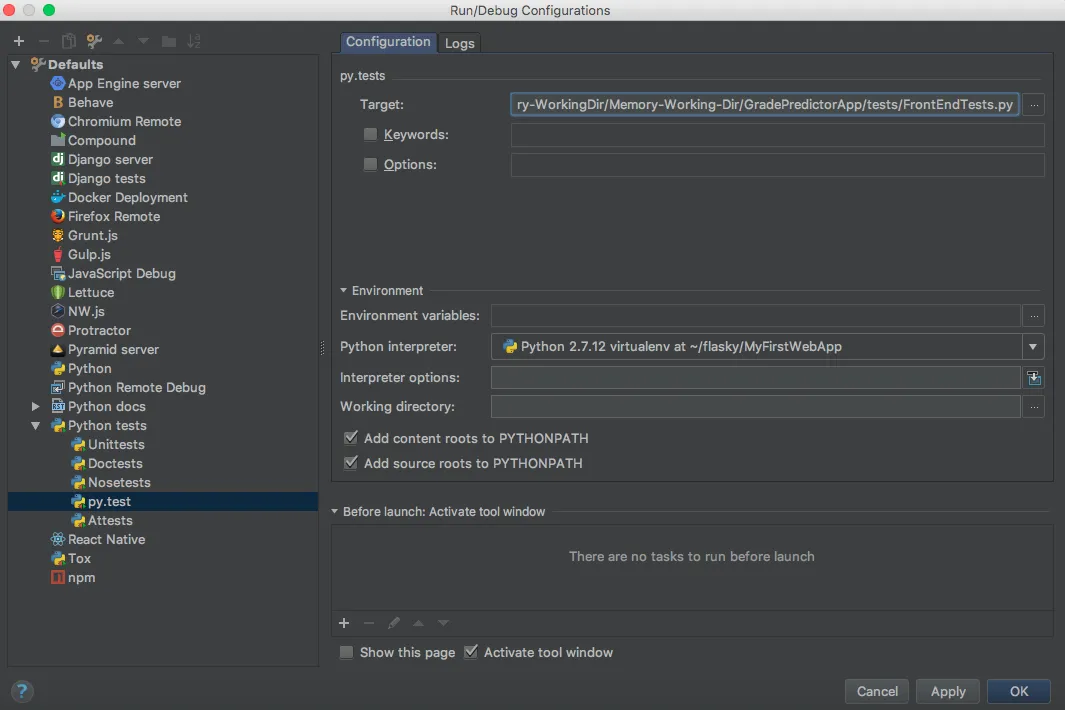Select Behave default configuration
The height and width of the screenshot is (710, 1065).
pyautogui.click(x=90, y=103)
